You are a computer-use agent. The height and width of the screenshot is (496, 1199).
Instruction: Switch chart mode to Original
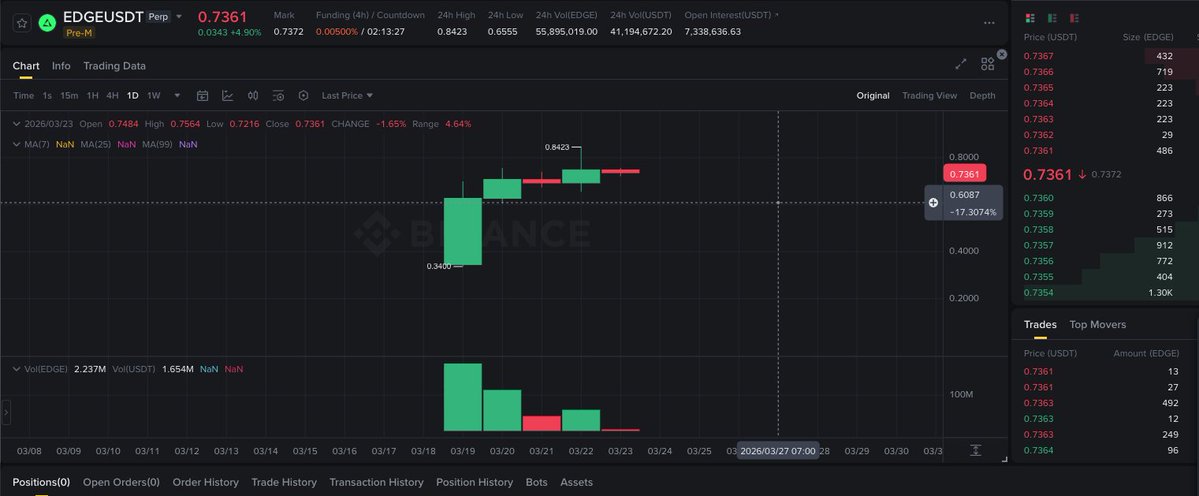pyautogui.click(x=872, y=96)
